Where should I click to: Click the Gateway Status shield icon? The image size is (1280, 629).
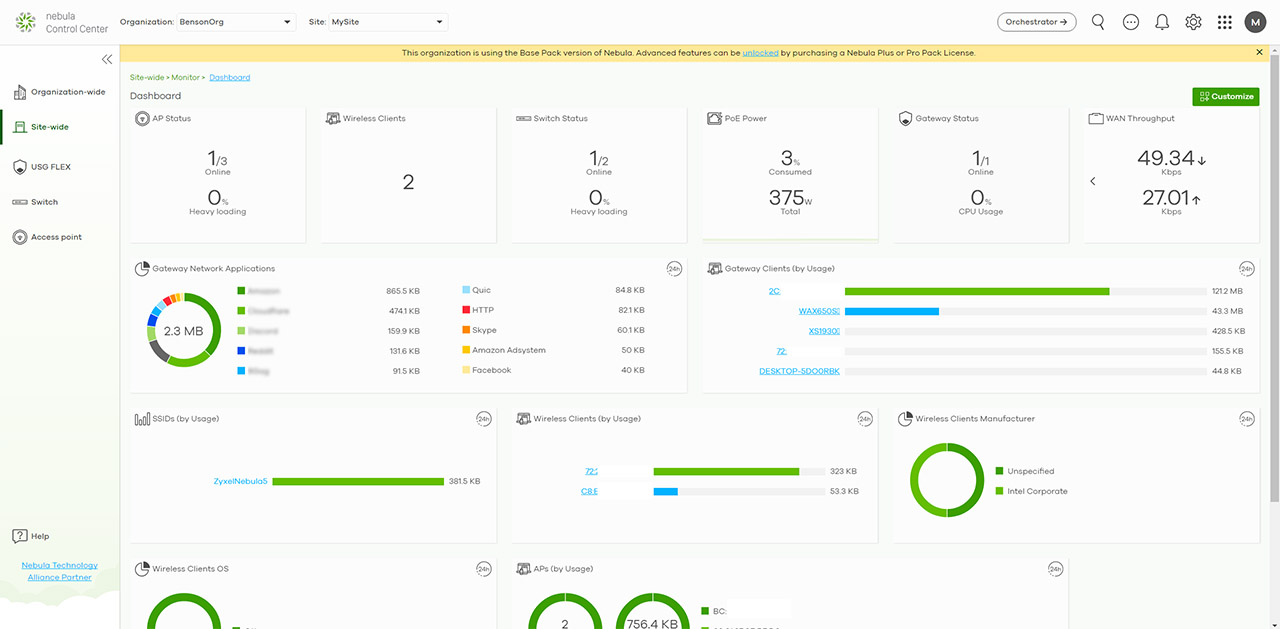click(905, 118)
